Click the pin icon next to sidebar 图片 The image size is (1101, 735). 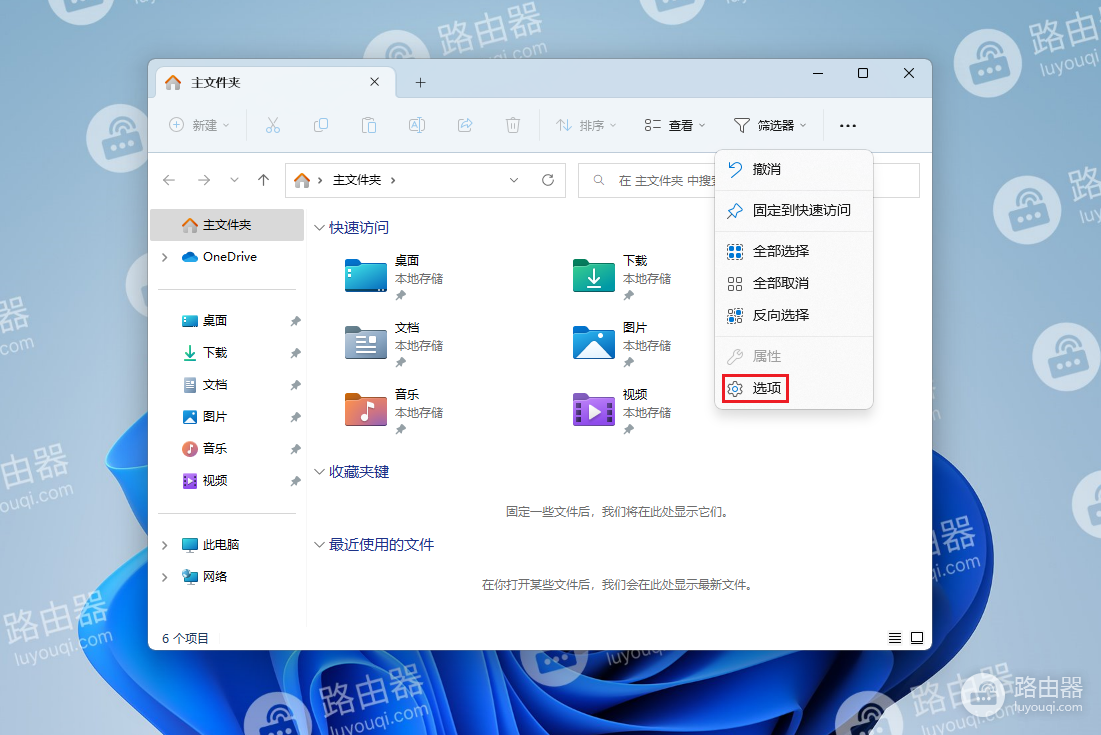pos(296,417)
